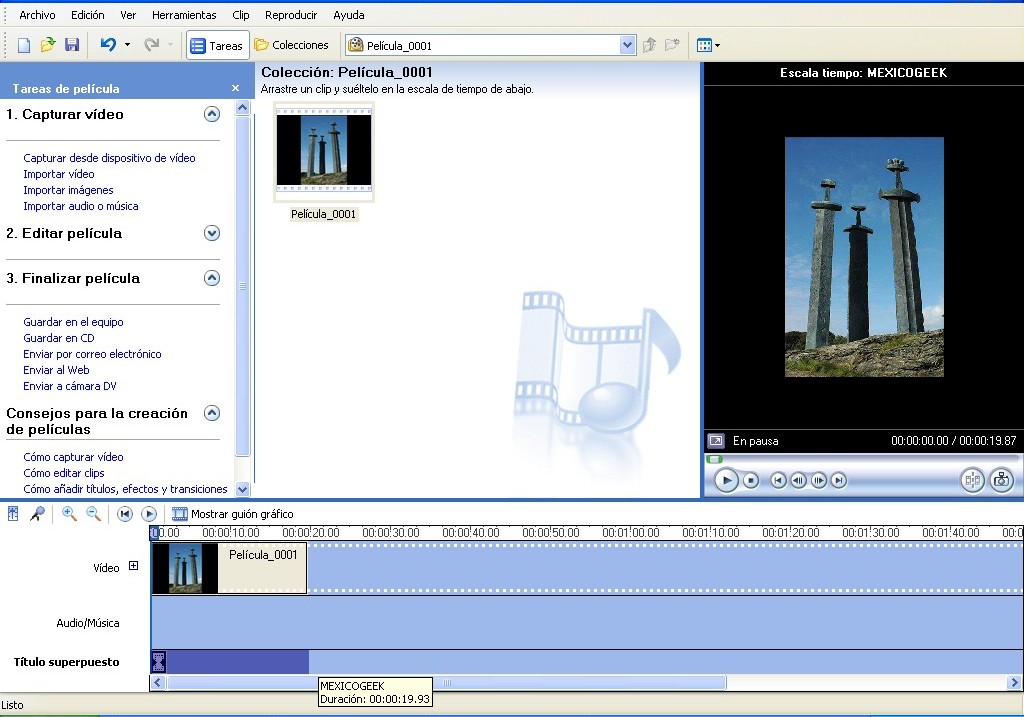Open the Clip menu

click(x=241, y=15)
